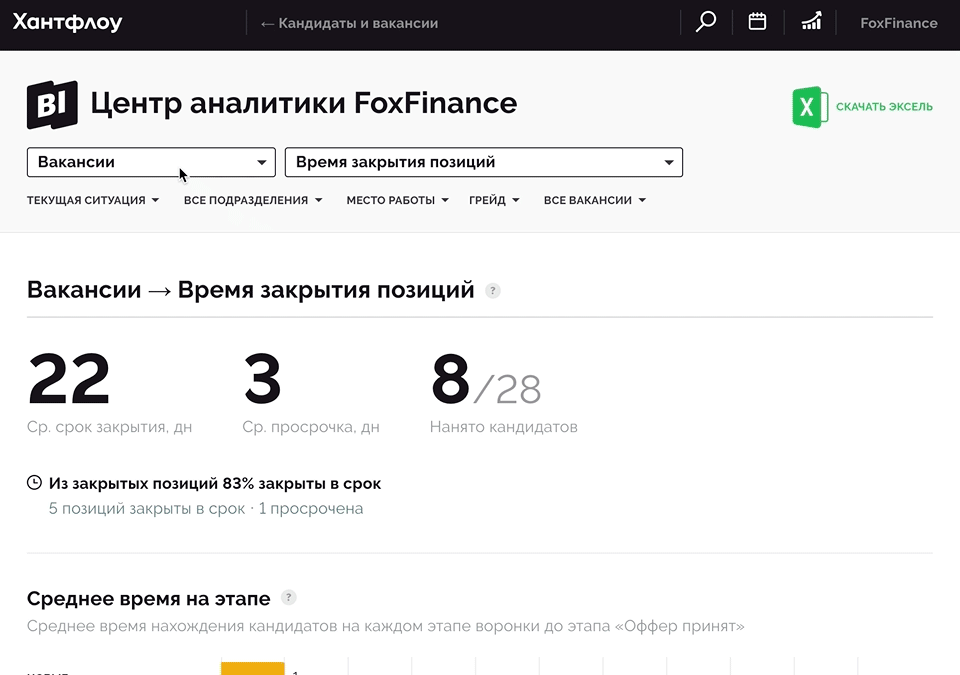Open the FoxFinance account menu
The height and width of the screenshot is (675, 960).
[898, 23]
